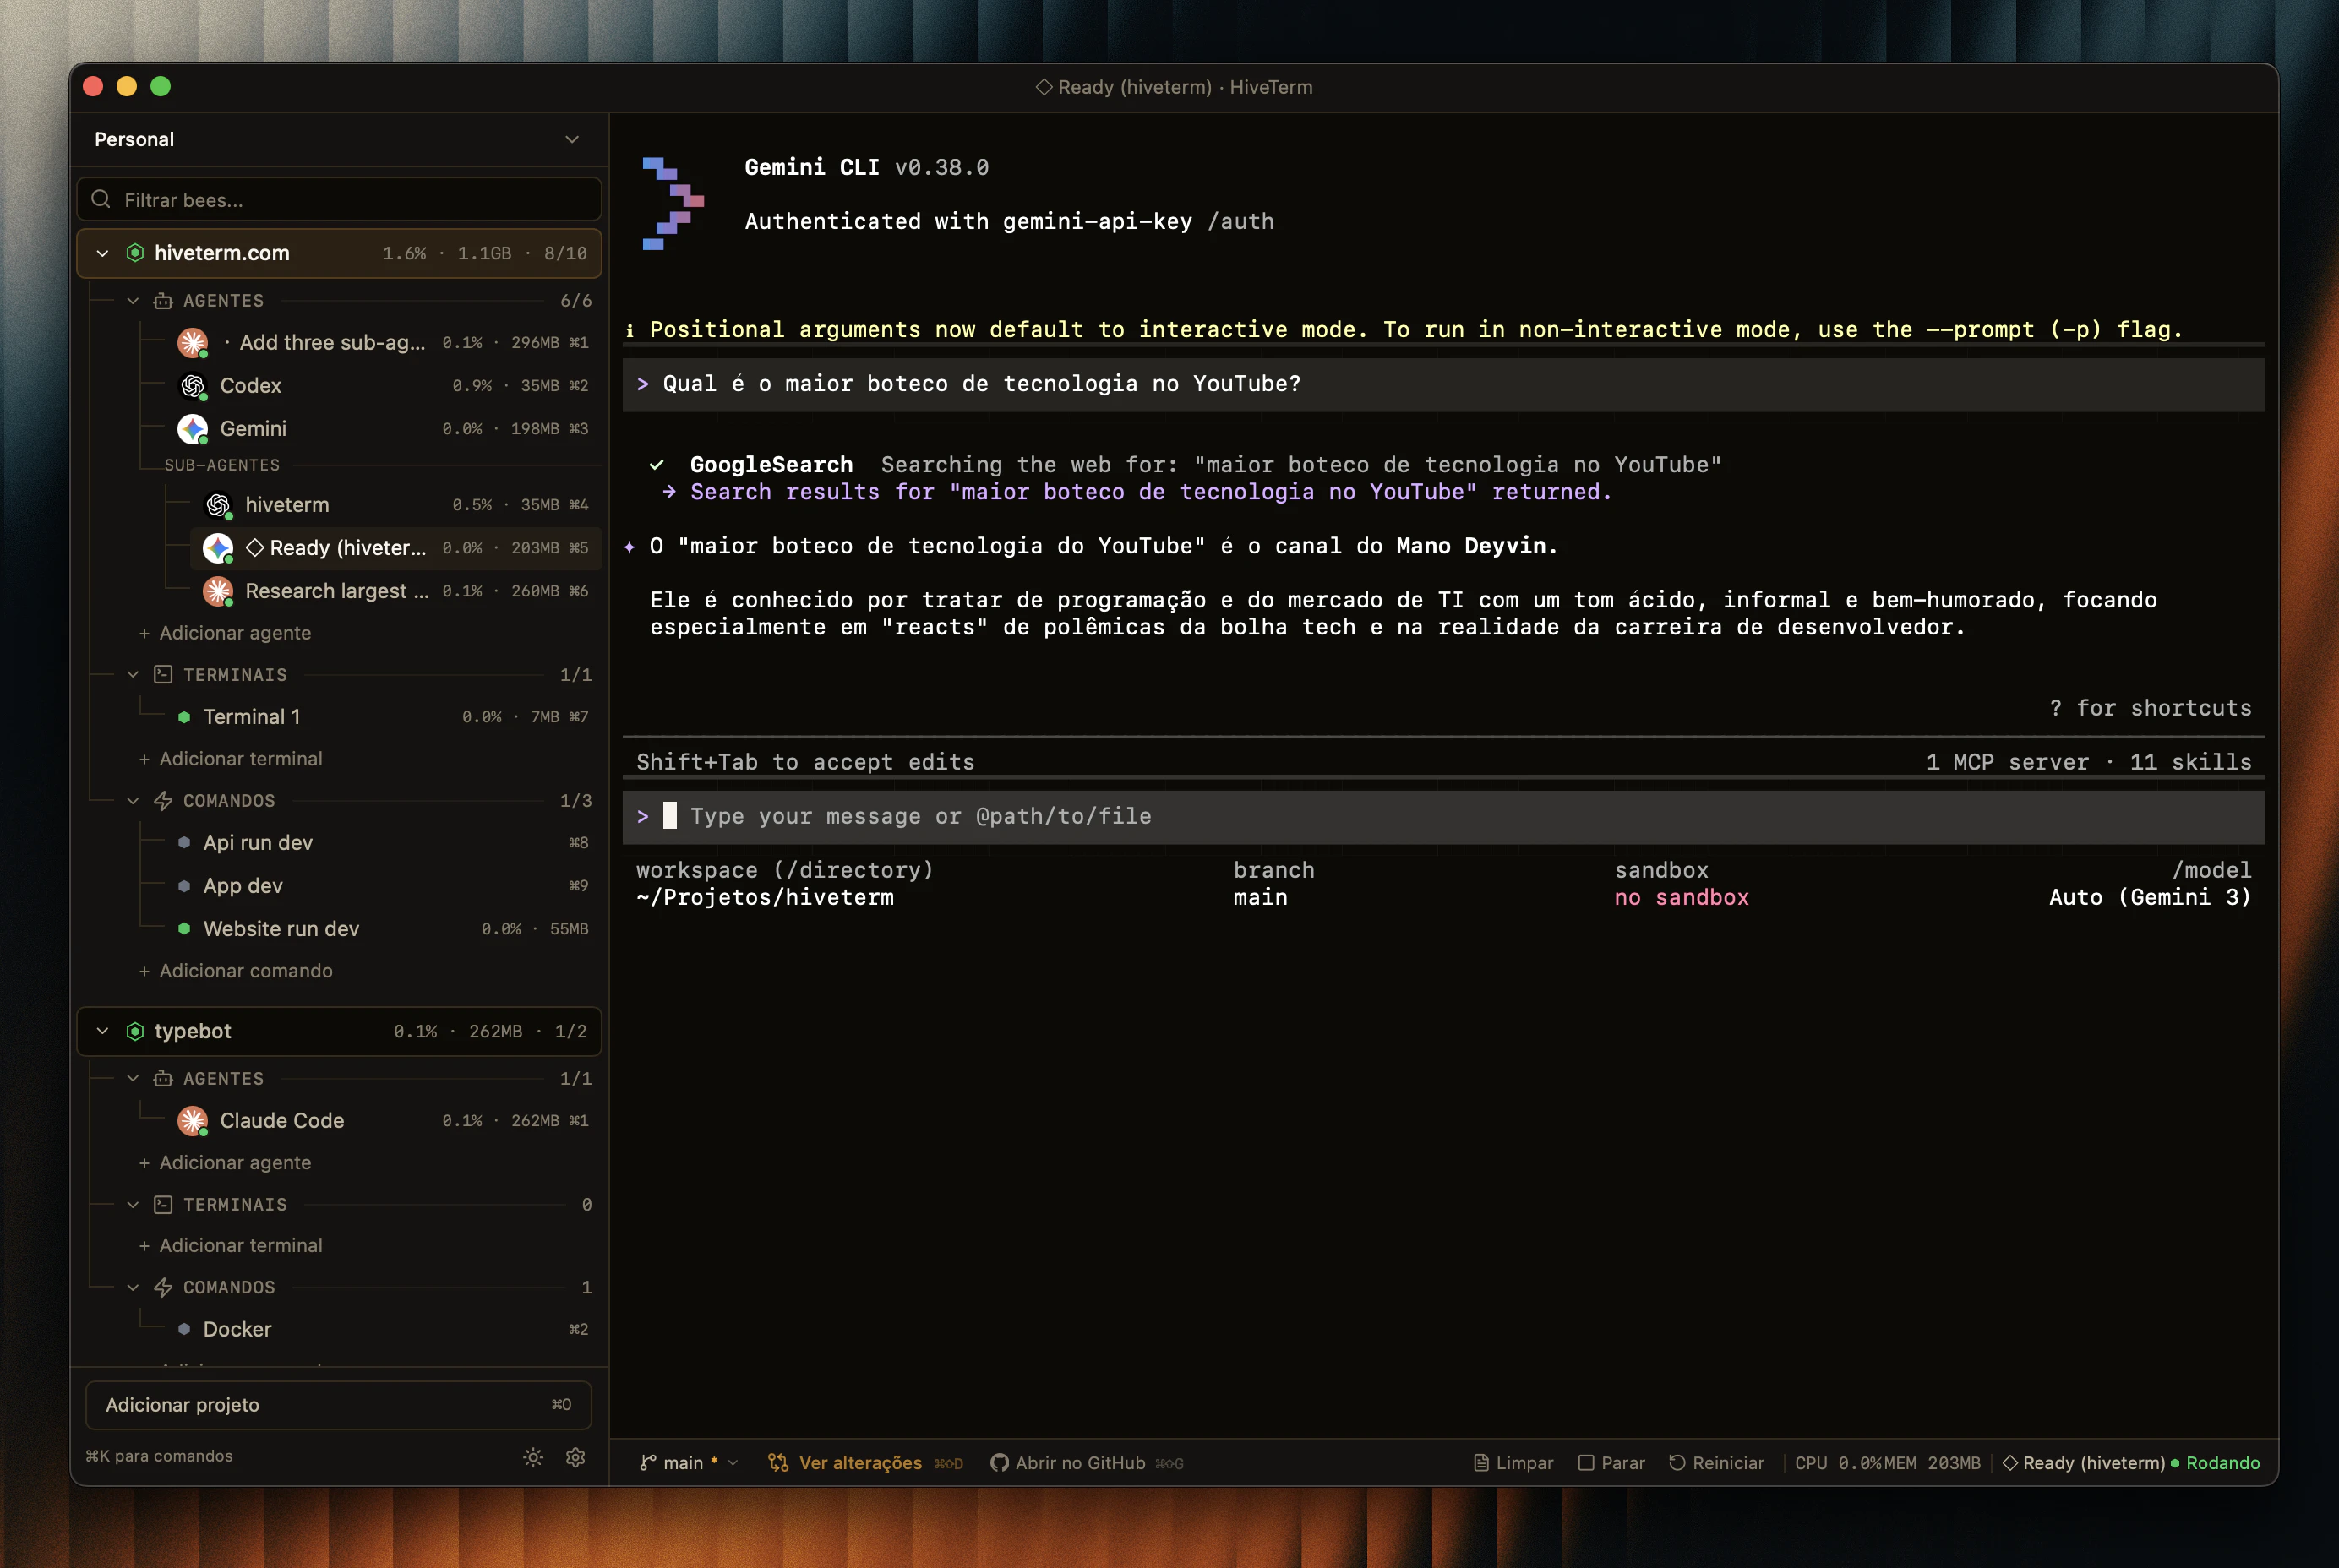Open settings via the gear icon
This screenshot has width=2339, height=1568.
575,1457
